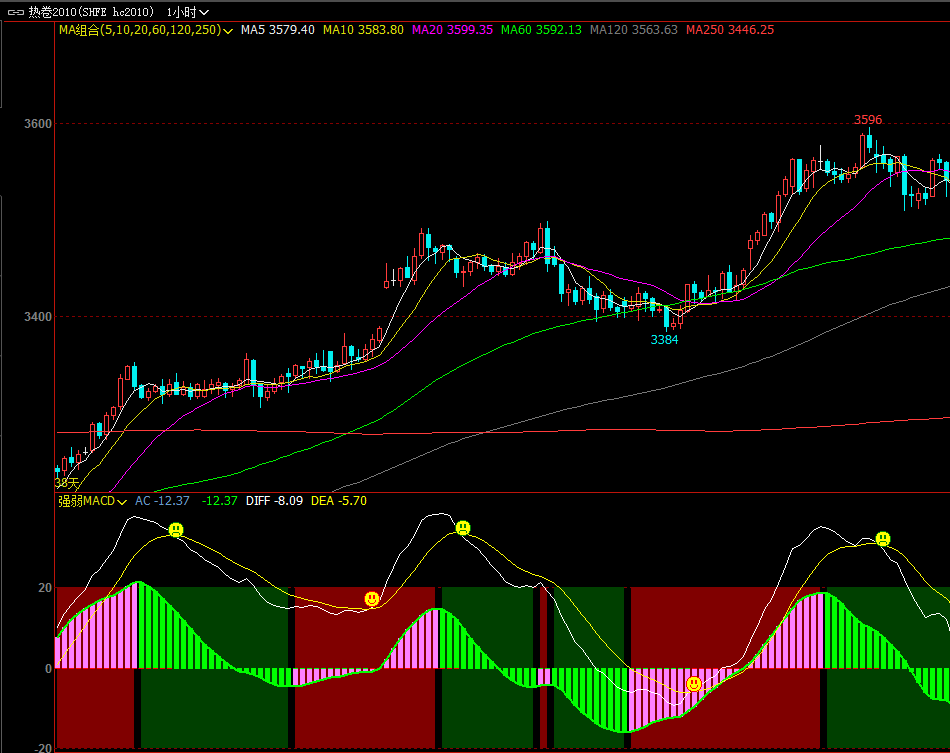950x753 pixels.
Task: Click the MA250 3446.25 value
Action: pyautogui.click(x=729, y=30)
